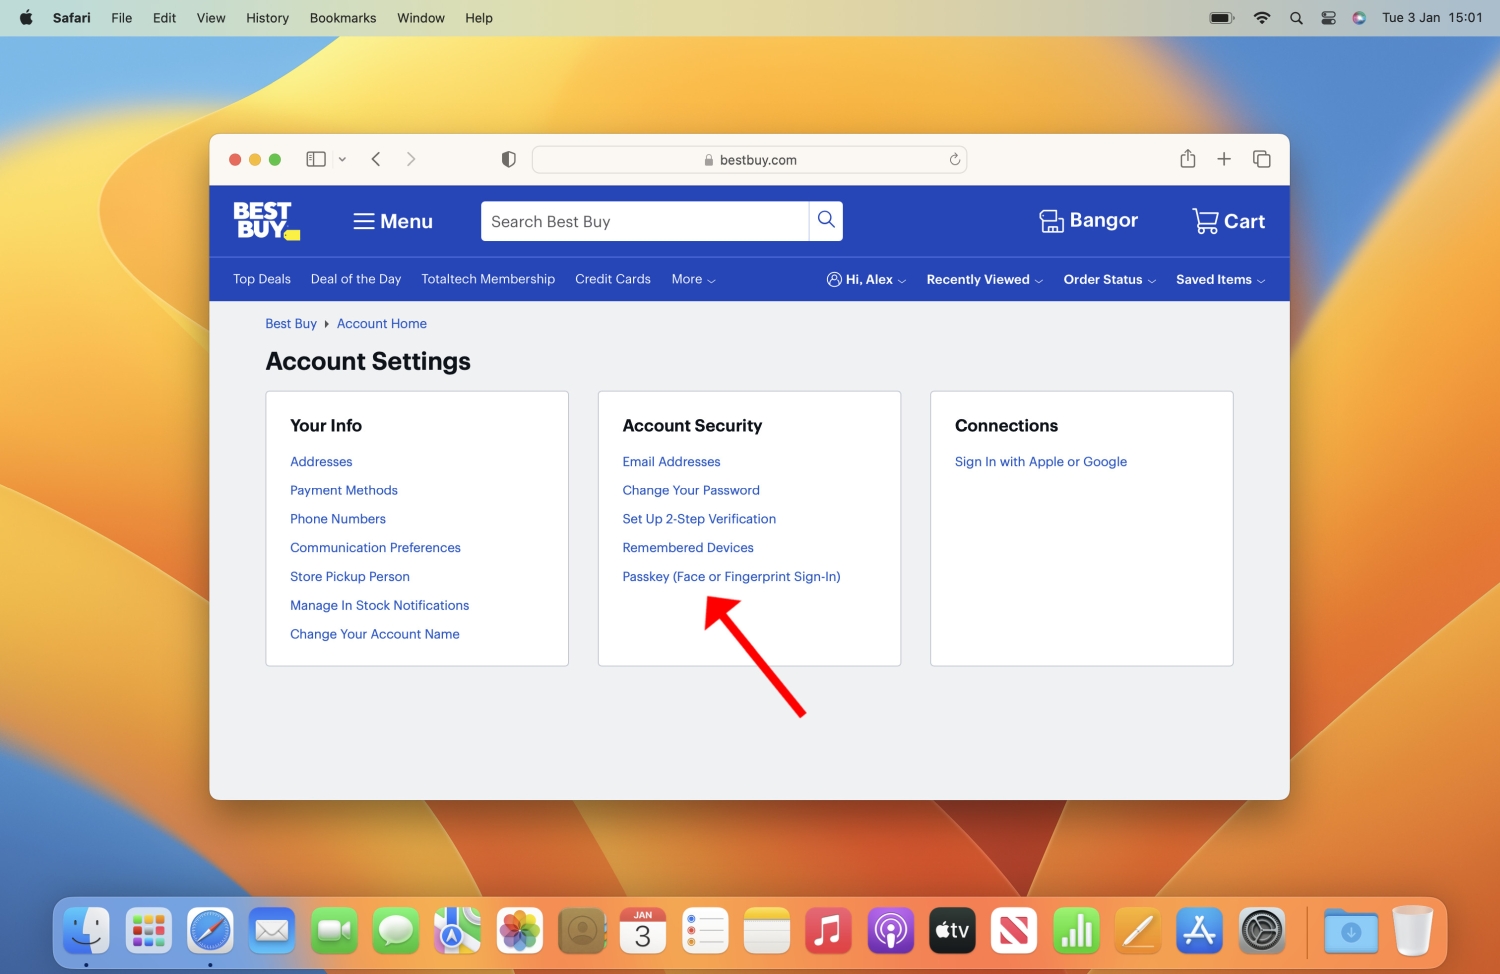Open Sign In with Apple or Google

(x=1041, y=462)
